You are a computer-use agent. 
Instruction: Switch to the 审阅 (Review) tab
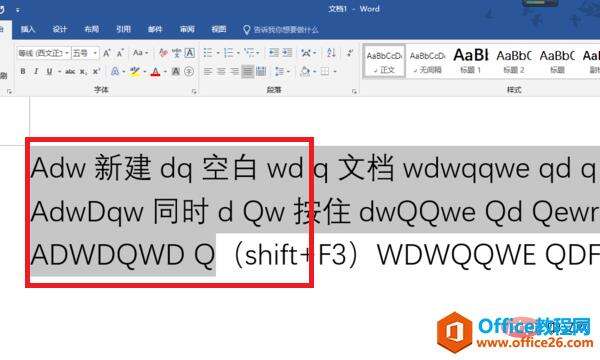click(187, 29)
